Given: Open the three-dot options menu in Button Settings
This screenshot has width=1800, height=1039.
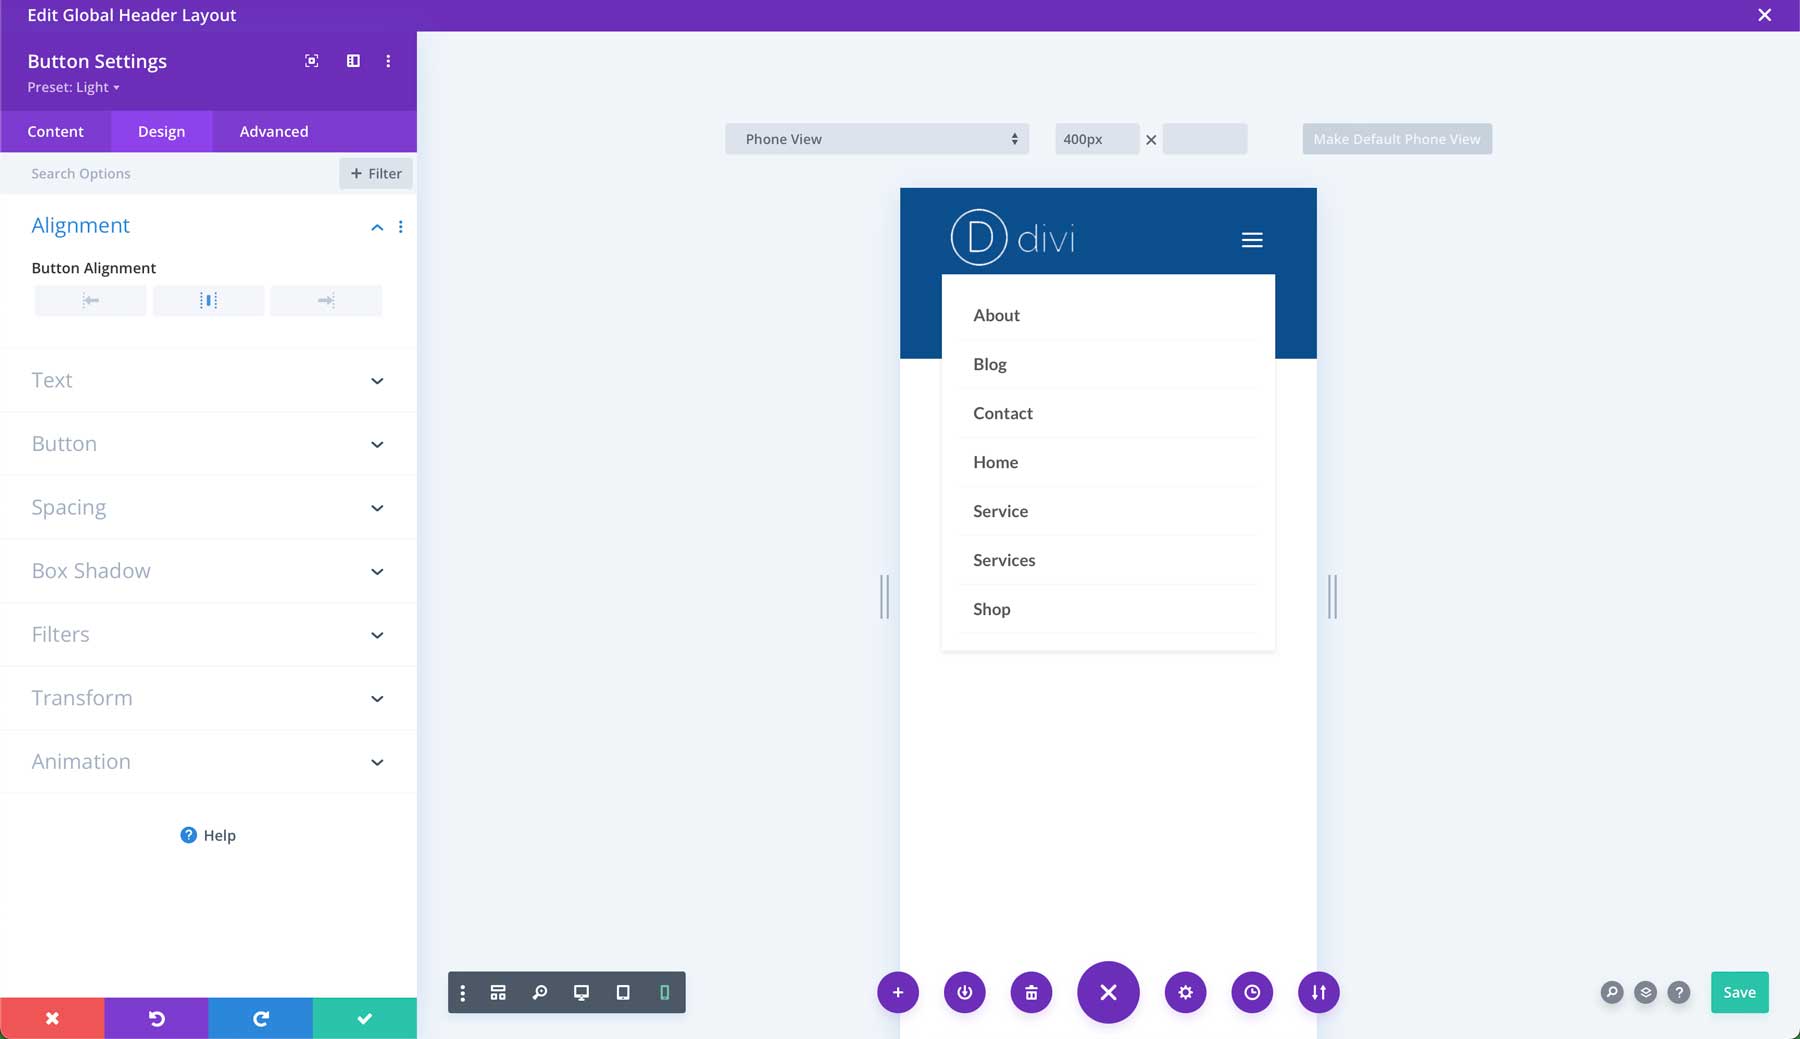Looking at the screenshot, I should (x=389, y=60).
